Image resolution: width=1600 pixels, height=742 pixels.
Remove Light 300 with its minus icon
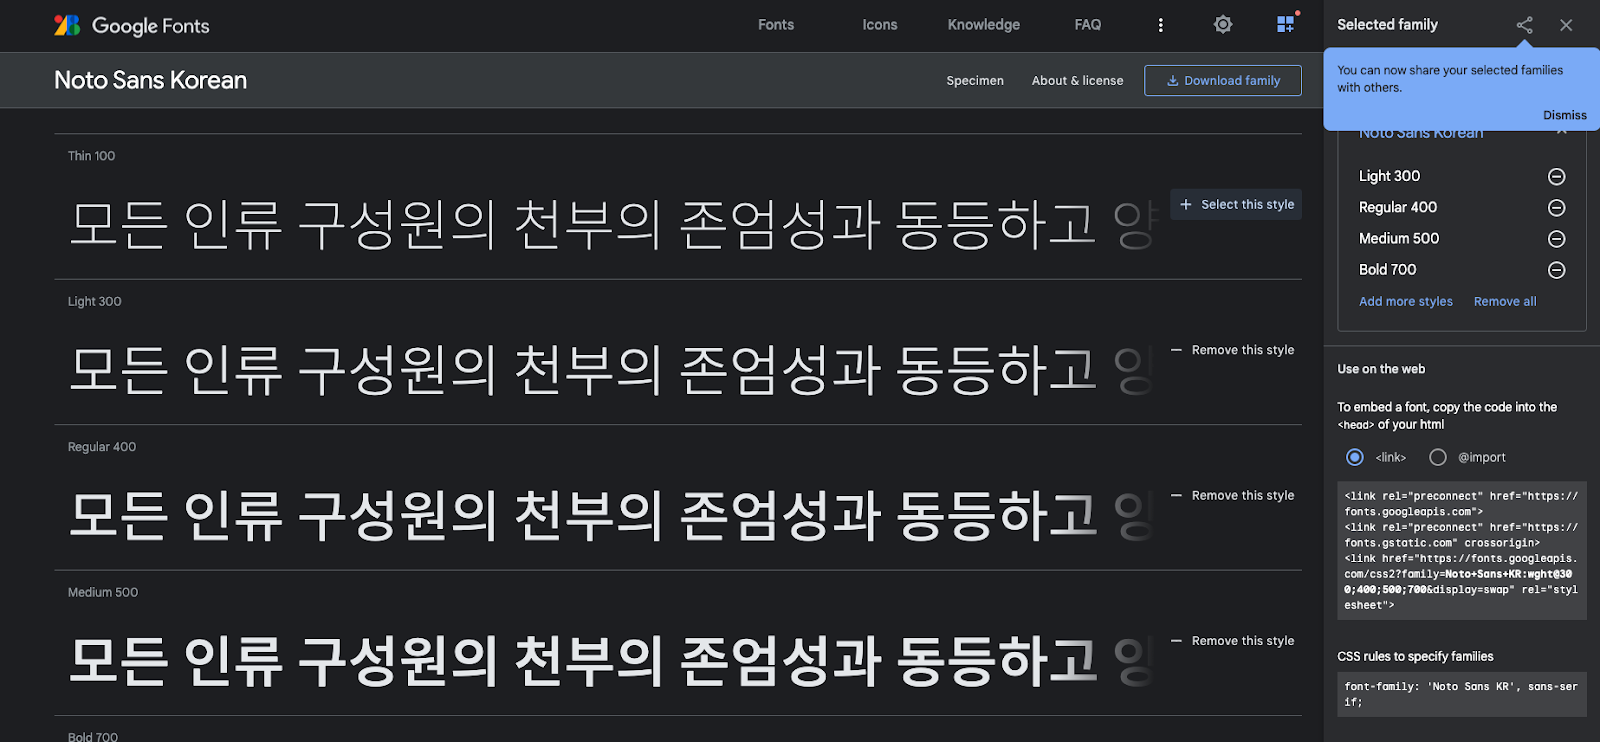click(x=1556, y=176)
